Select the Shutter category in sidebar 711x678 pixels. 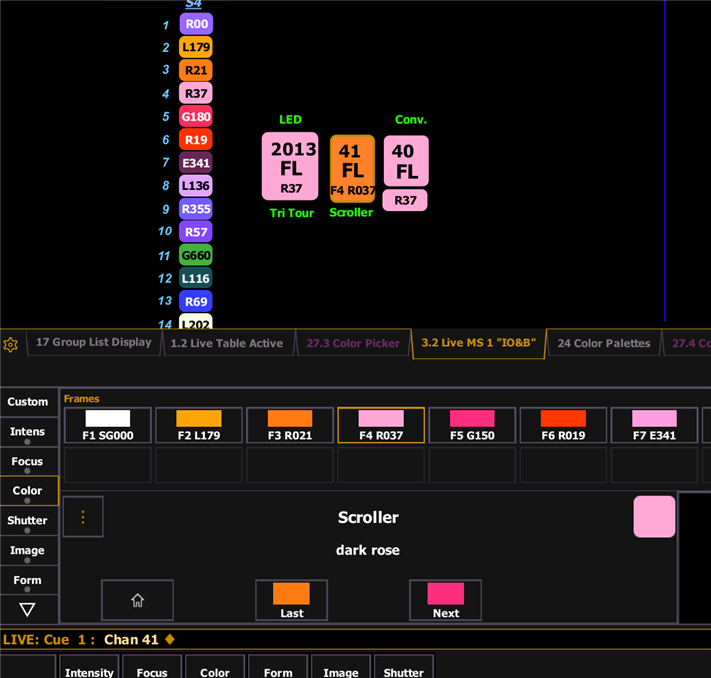click(x=27, y=521)
